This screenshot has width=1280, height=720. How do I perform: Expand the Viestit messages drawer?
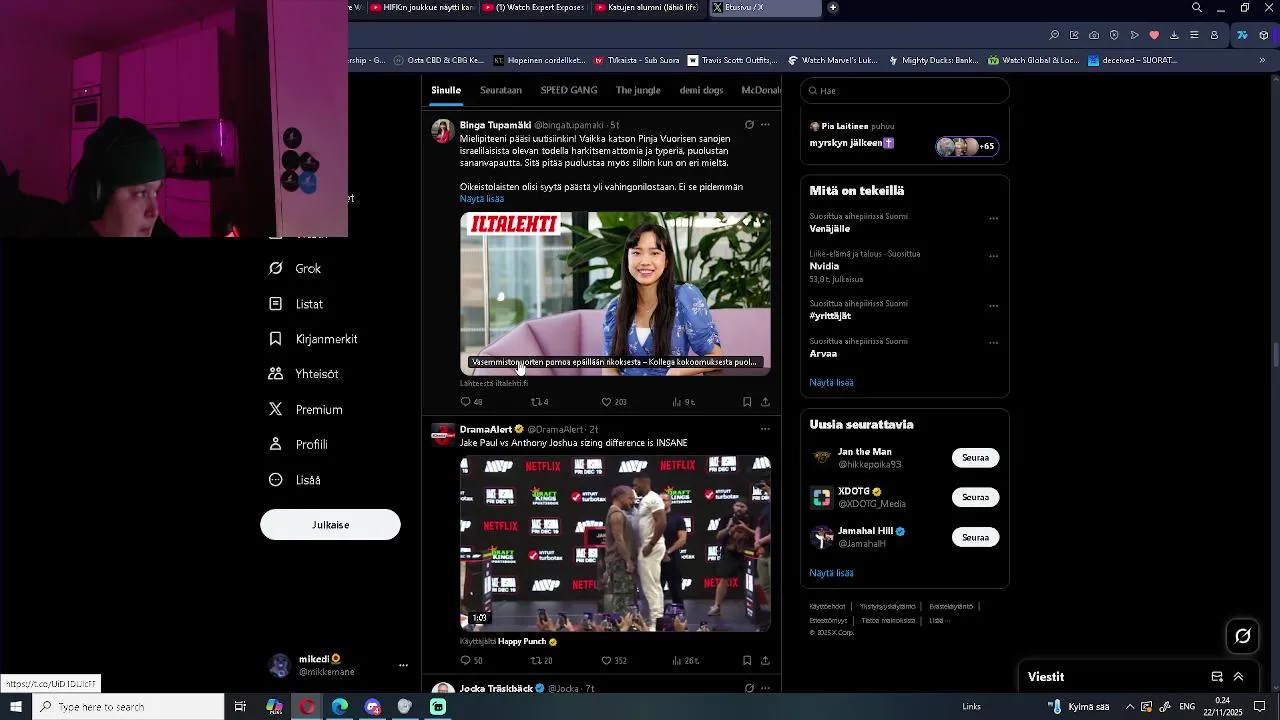[x=1238, y=677]
